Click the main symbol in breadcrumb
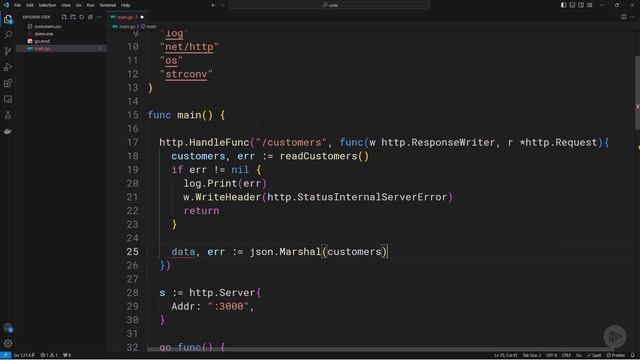640x360 pixels. click(x=149, y=27)
